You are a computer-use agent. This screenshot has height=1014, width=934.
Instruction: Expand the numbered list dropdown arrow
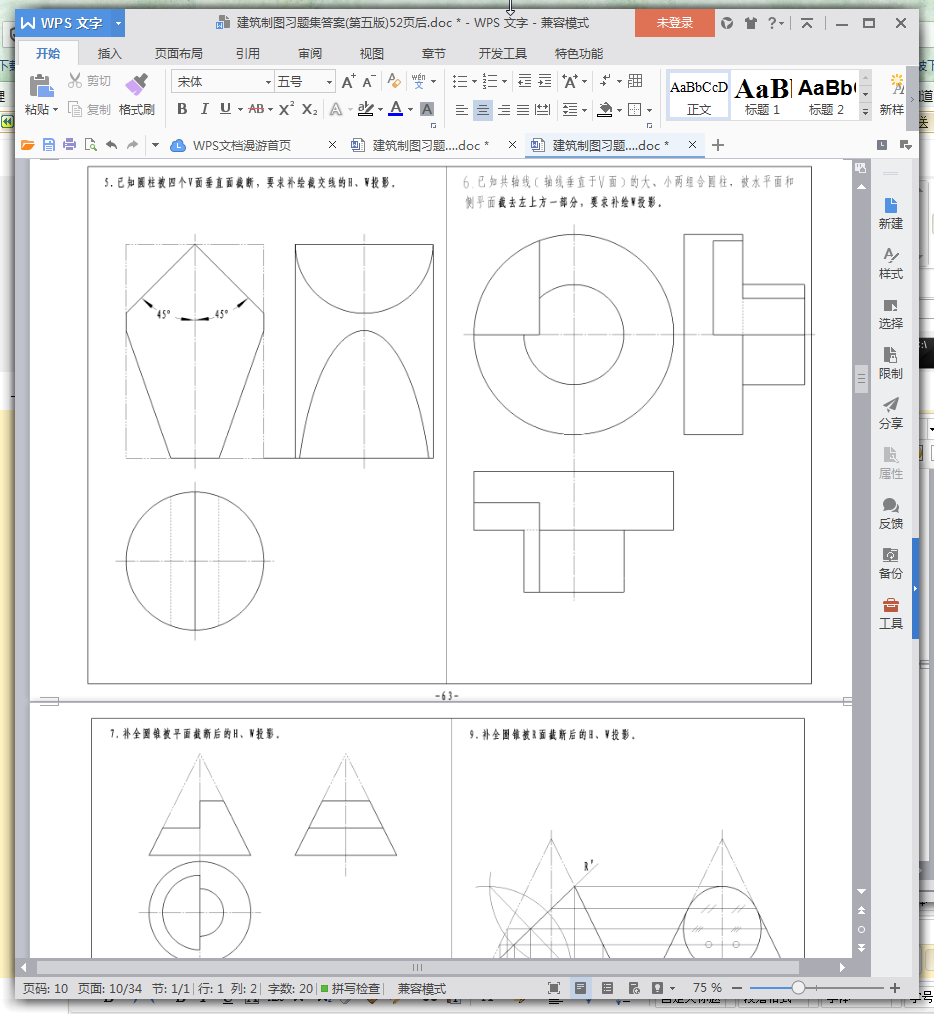[505, 81]
